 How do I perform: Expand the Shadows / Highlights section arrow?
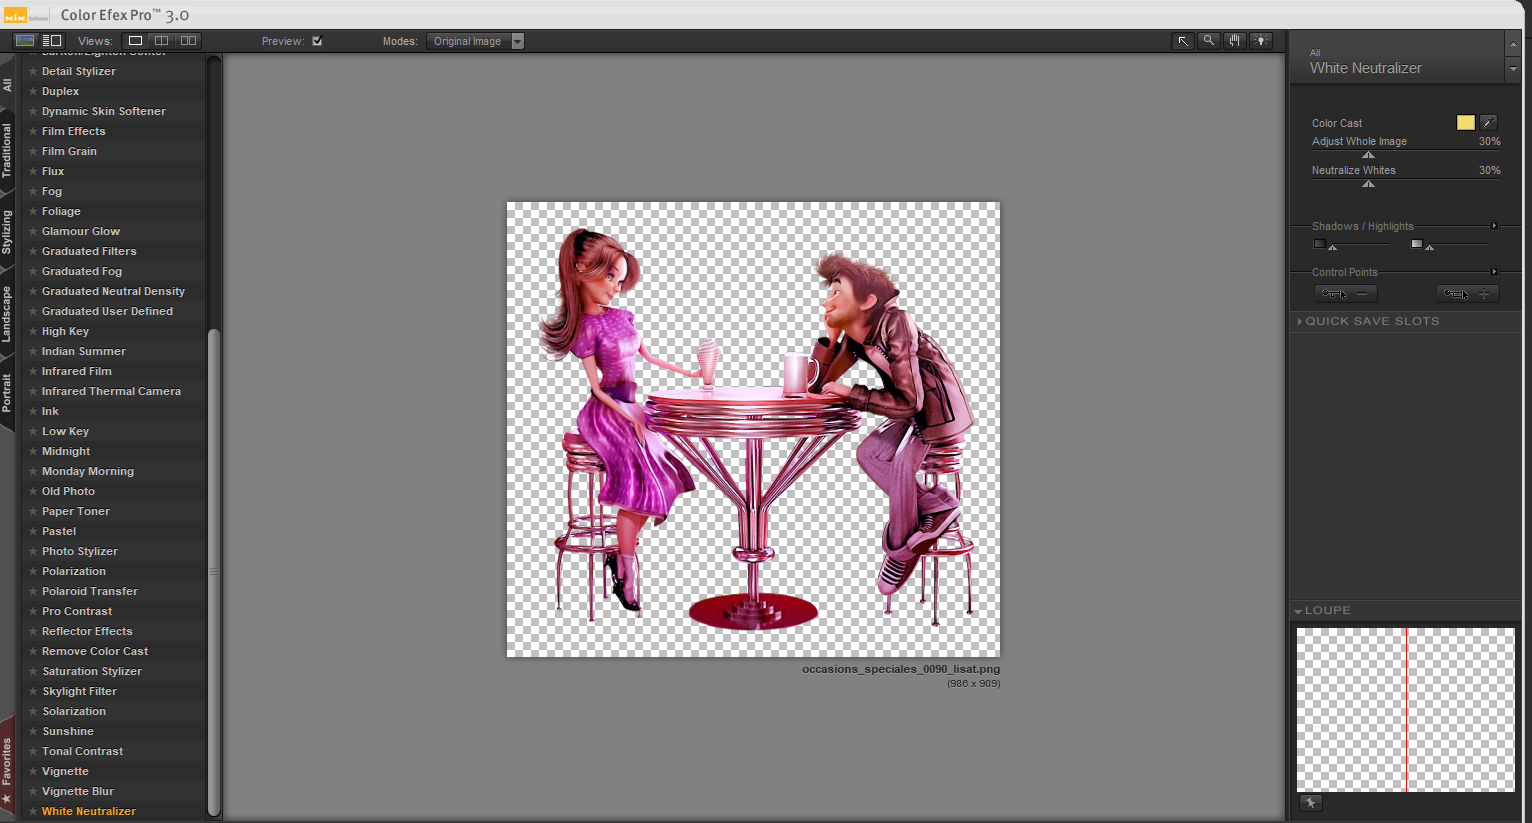click(x=1495, y=226)
